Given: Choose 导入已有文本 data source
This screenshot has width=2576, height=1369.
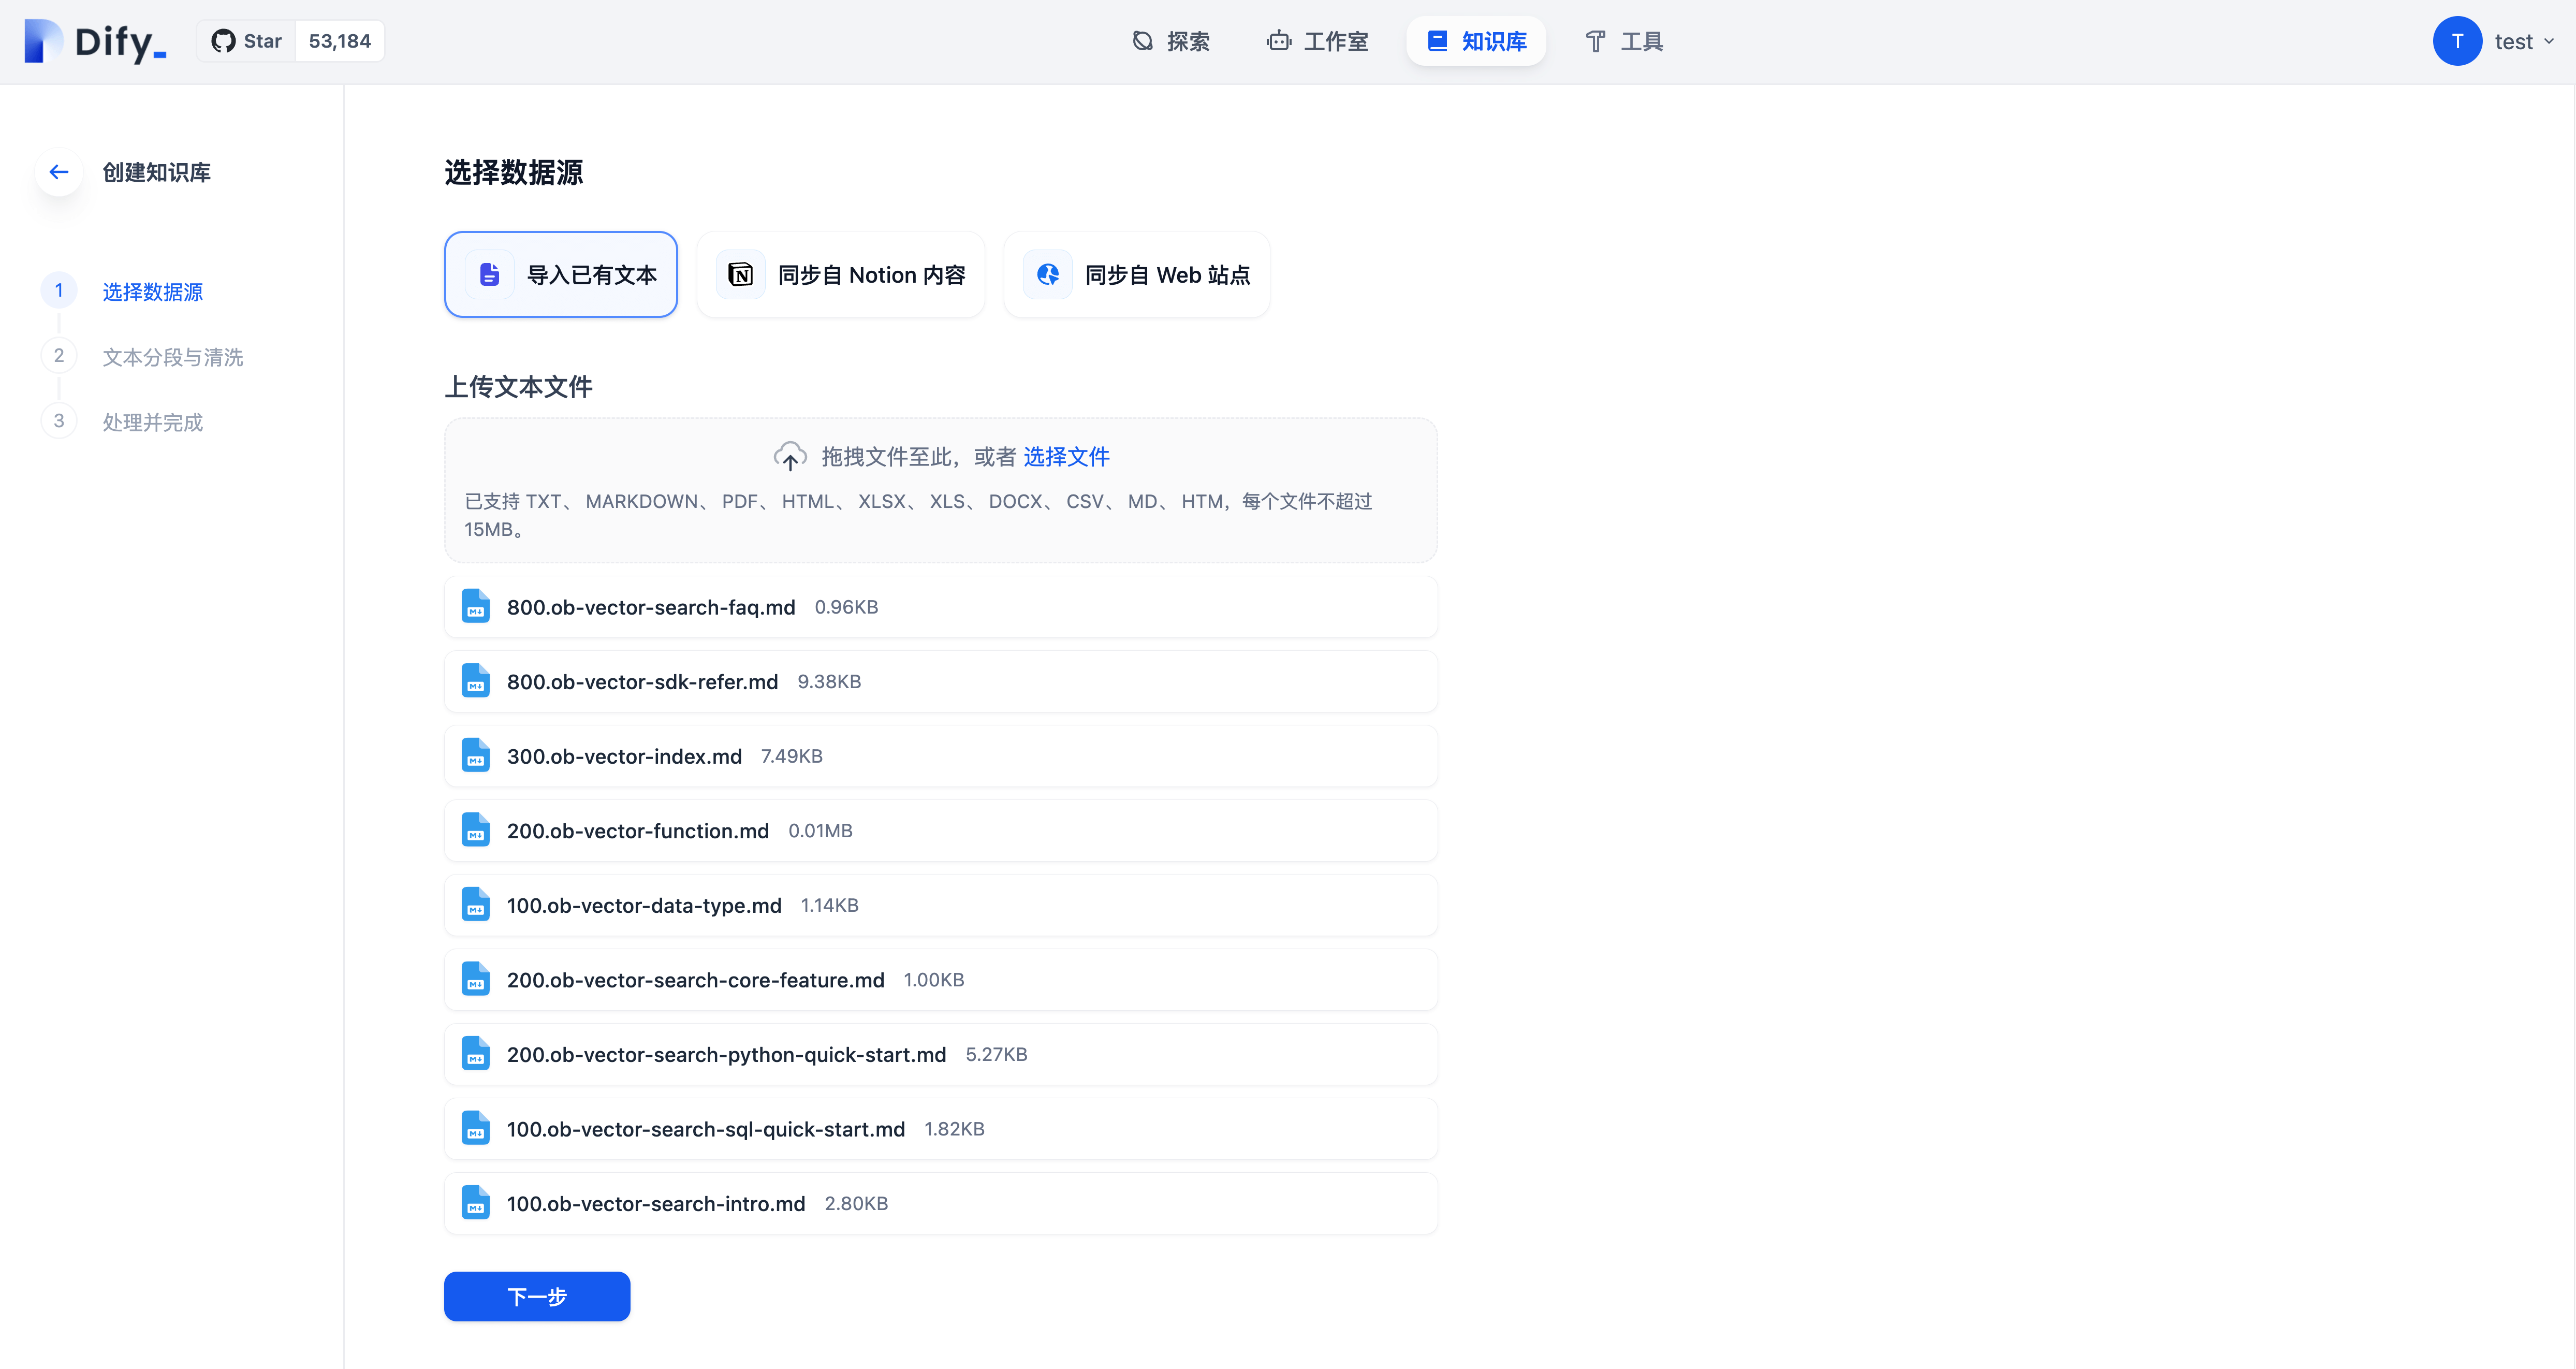Looking at the screenshot, I should [x=561, y=274].
